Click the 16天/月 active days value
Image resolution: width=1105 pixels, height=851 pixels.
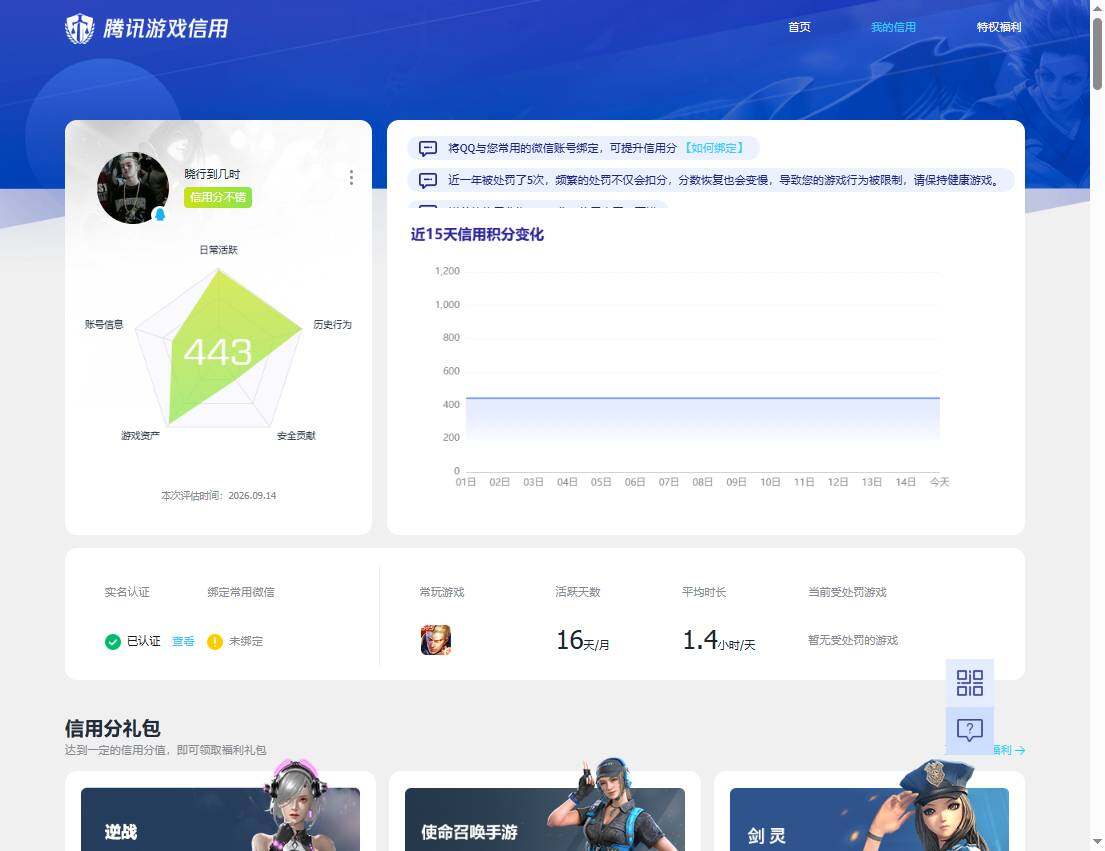tap(583, 640)
